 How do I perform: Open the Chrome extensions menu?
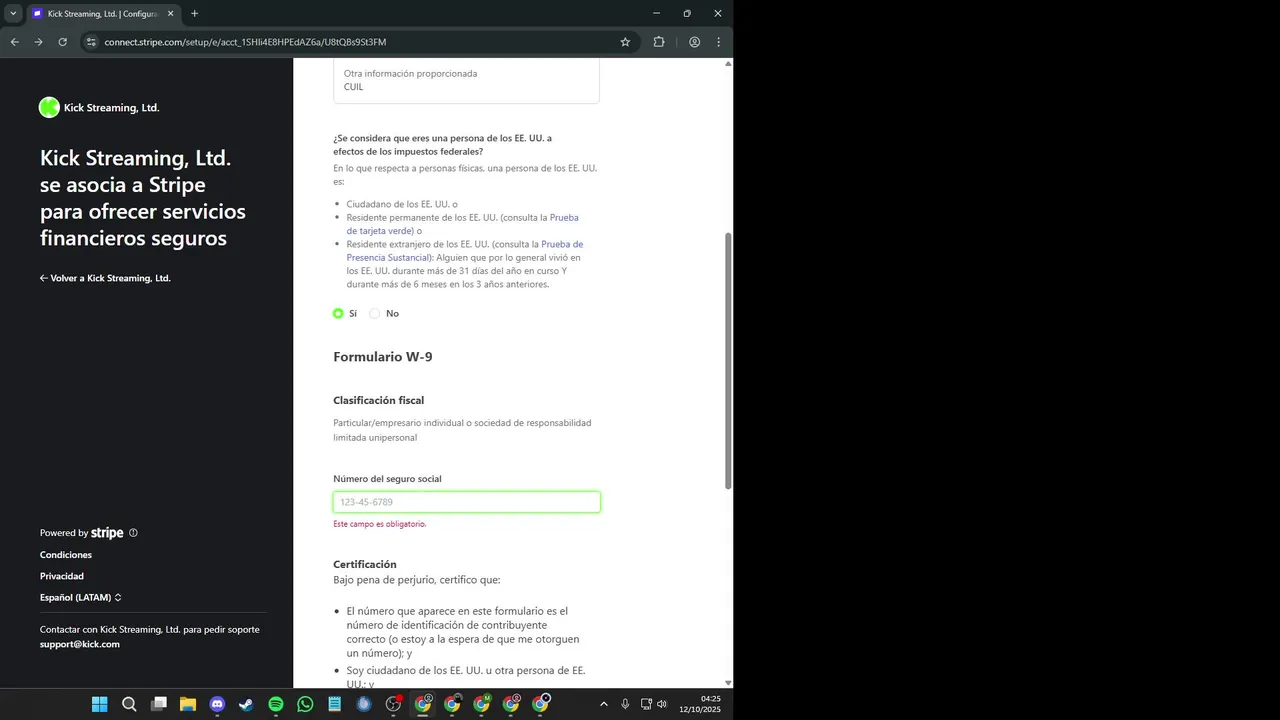(659, 42)
